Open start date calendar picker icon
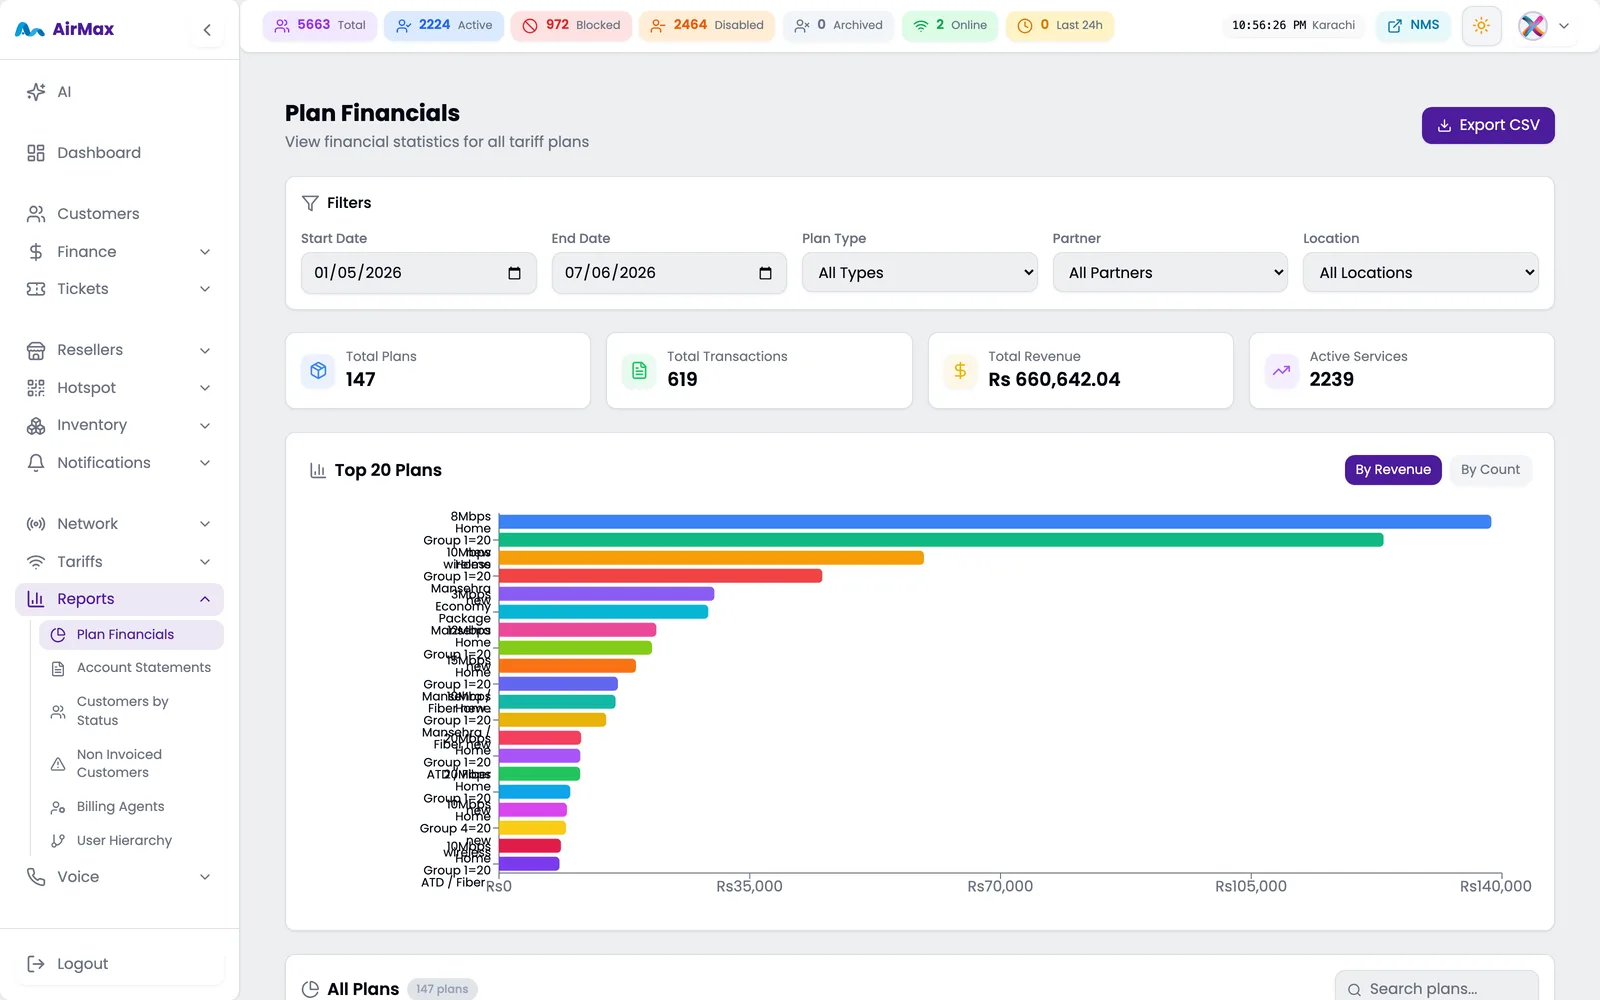 tap(514, 273)
